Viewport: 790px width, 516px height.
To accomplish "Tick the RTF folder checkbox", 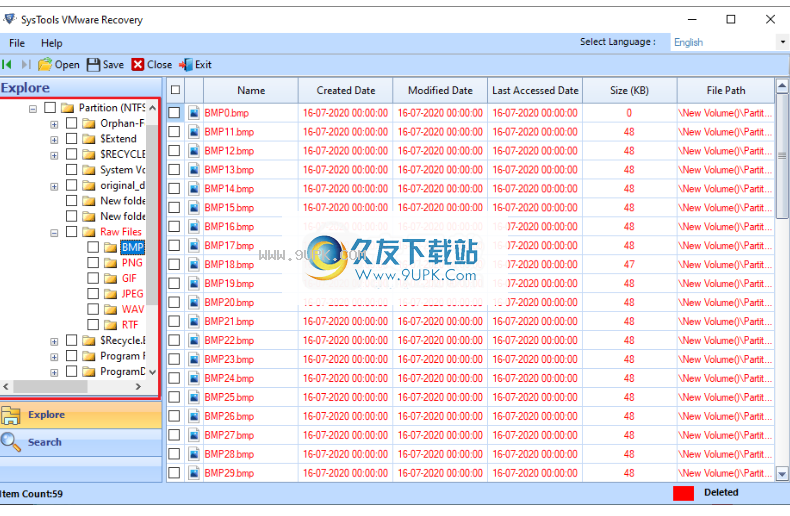I will (x=93, y=324).
